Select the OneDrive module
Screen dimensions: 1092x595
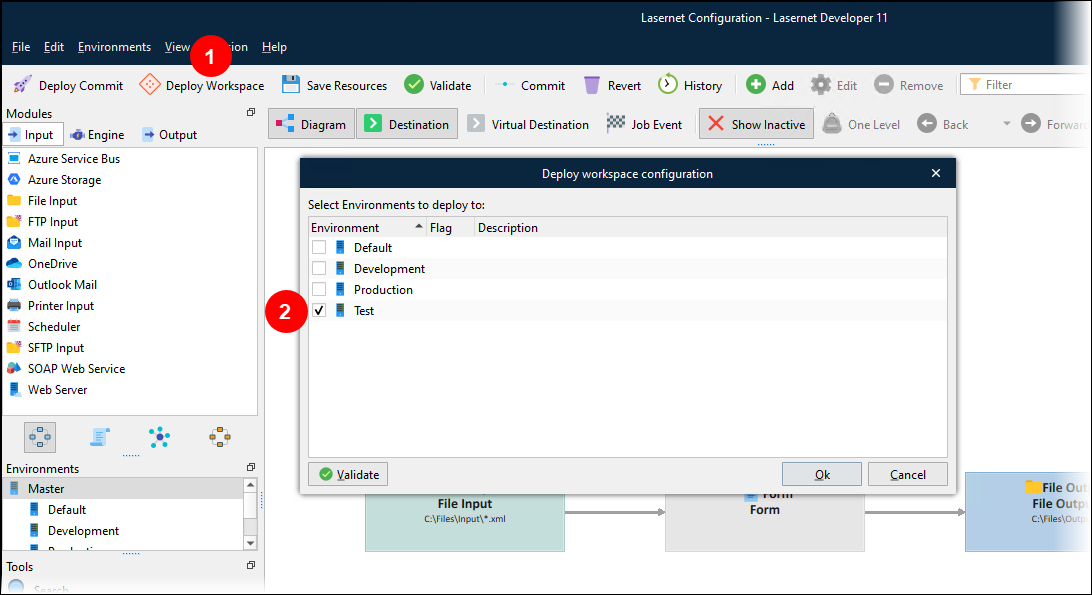coord(52,263)
